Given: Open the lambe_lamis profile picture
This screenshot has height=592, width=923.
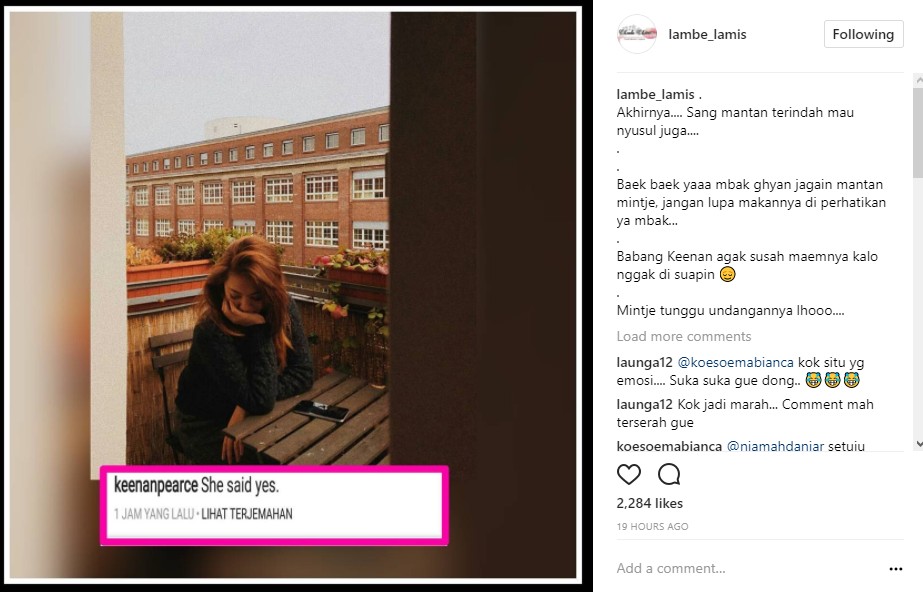Looking at the screenshot, I should [x=637, y=34].
